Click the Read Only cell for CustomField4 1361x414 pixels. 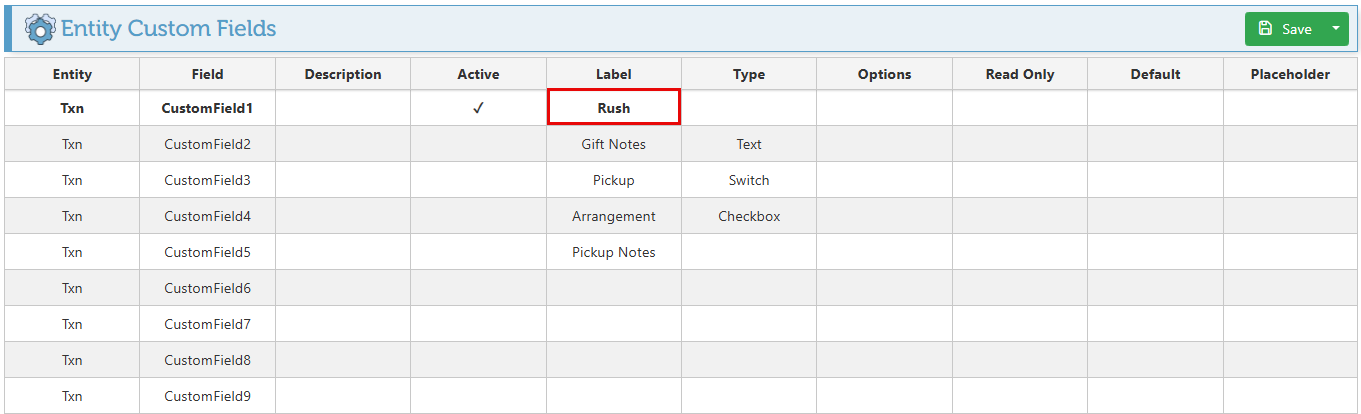click(x=1019, y=216)
